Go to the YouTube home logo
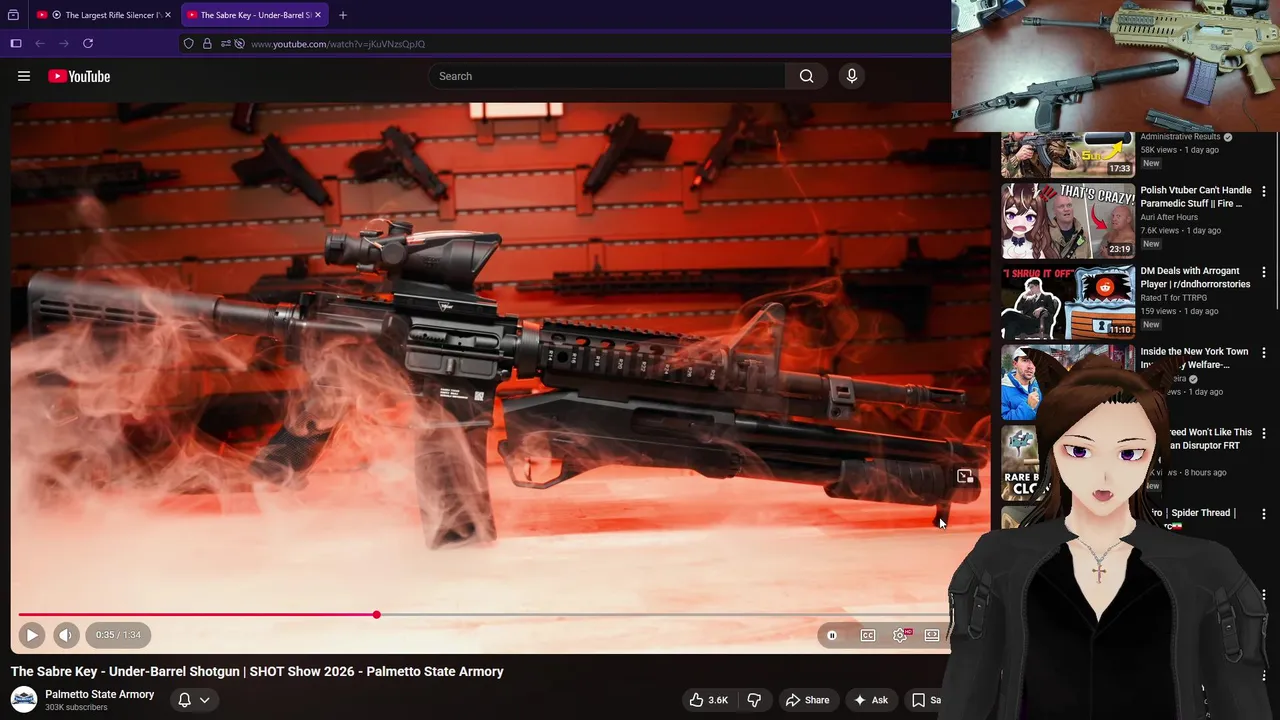 coord(79,76)
